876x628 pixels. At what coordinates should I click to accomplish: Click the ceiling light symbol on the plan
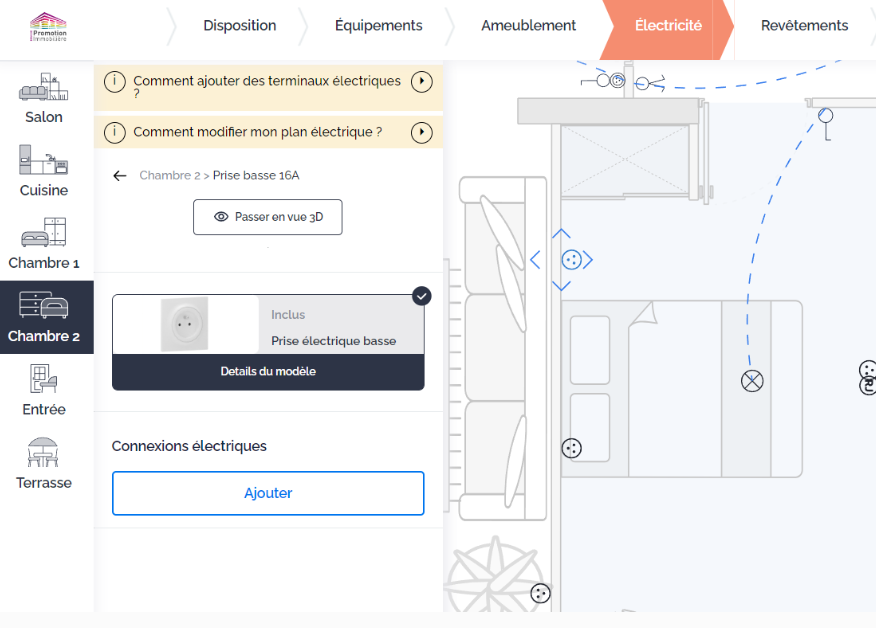pos(752,380)
